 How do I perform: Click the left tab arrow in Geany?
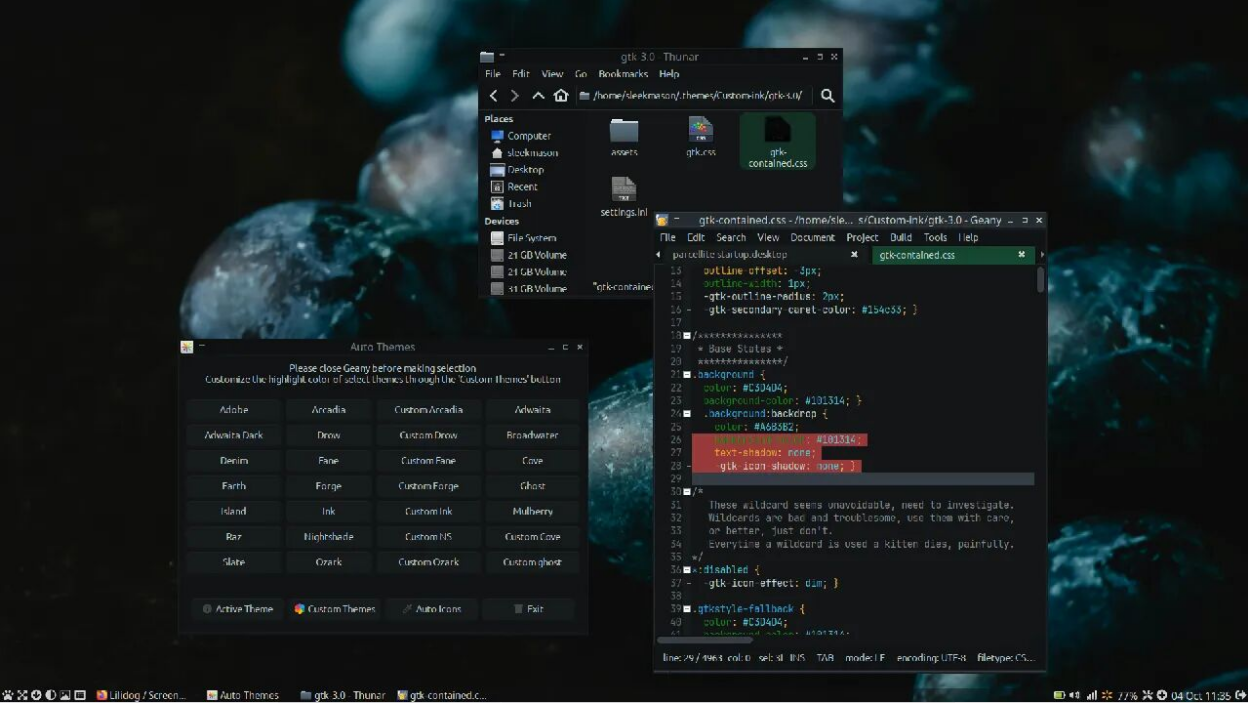coord(658,255)
